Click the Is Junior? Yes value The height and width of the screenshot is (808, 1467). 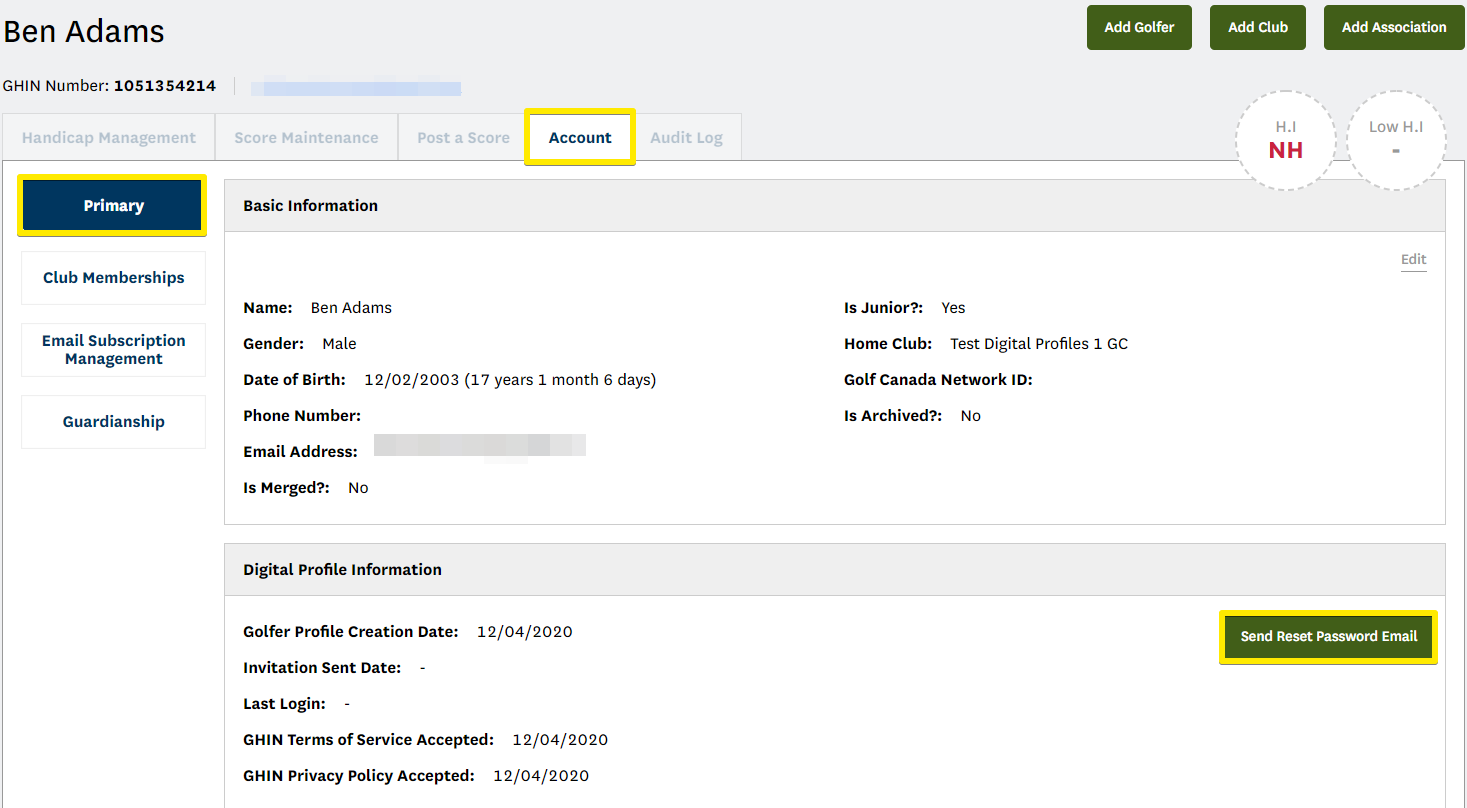(x=953, y=307)
